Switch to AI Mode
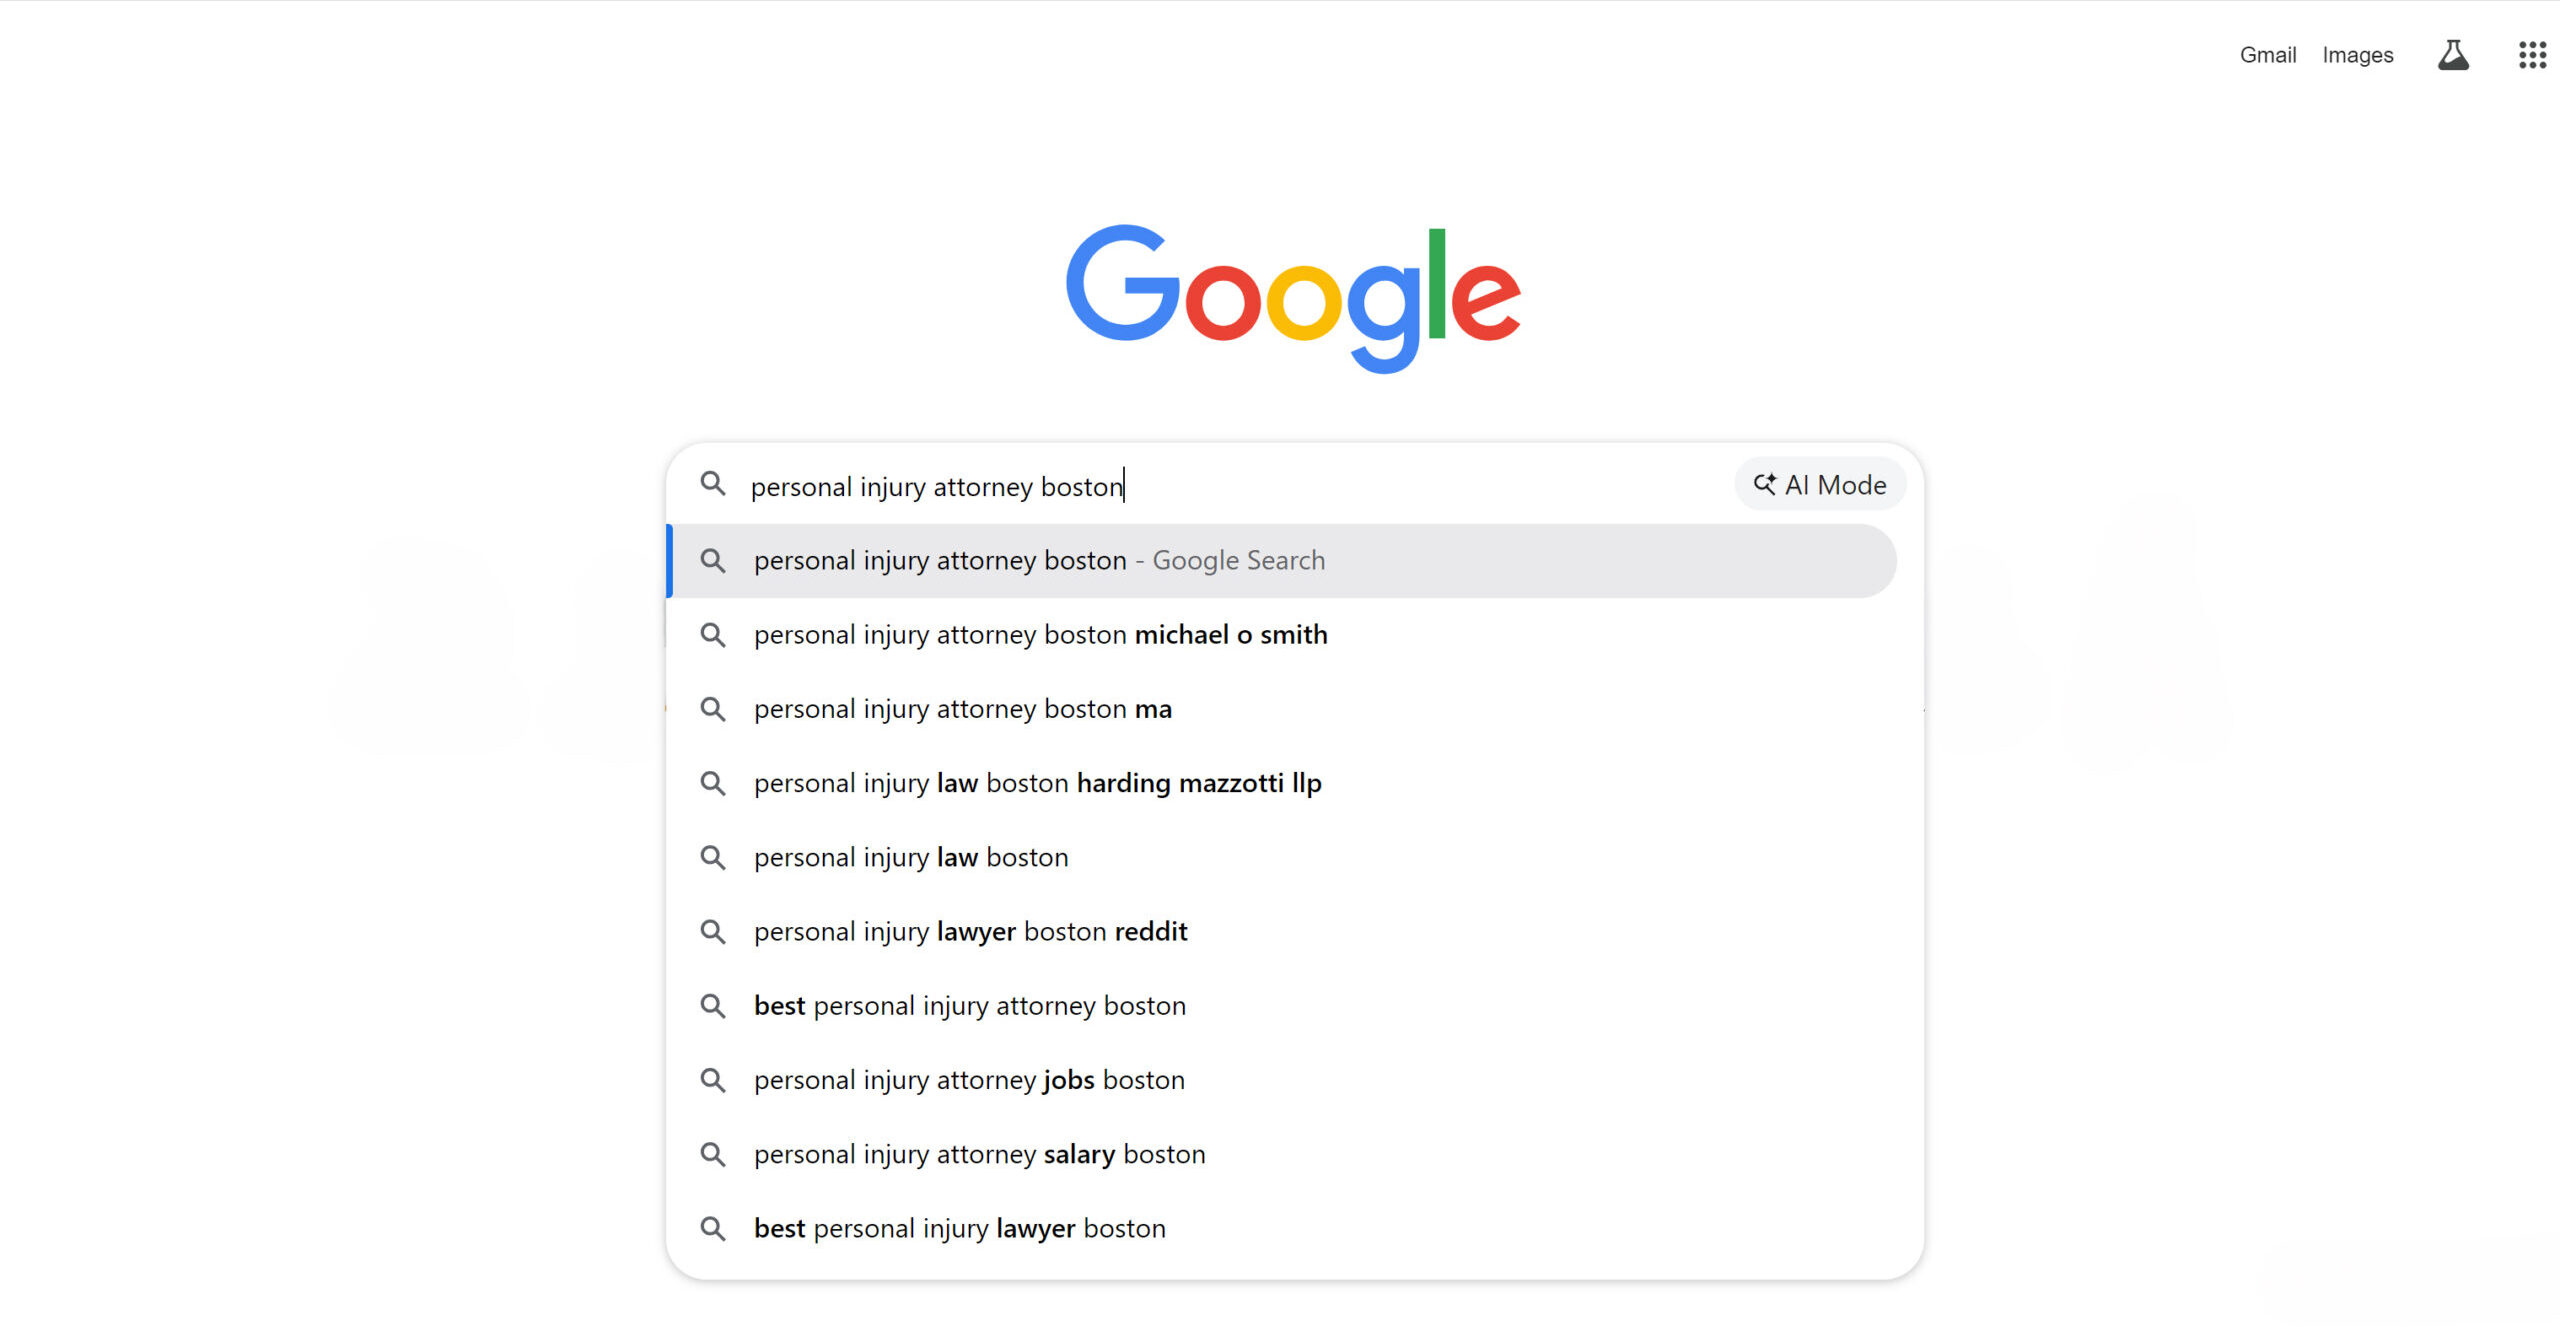Screen dimensions: 2560x1327 point(1820,484)
